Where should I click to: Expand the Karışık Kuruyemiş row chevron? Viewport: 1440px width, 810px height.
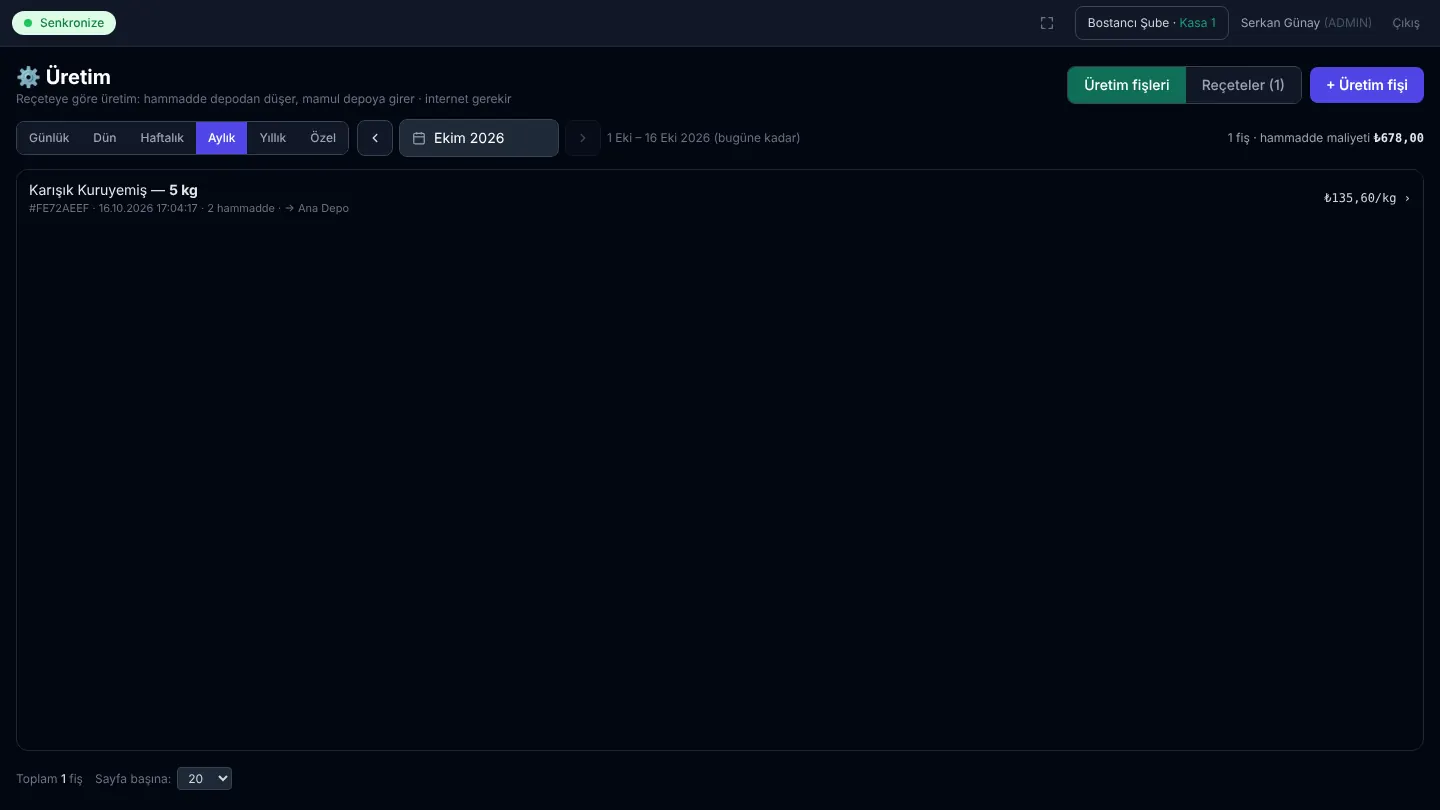[1407, 198]
